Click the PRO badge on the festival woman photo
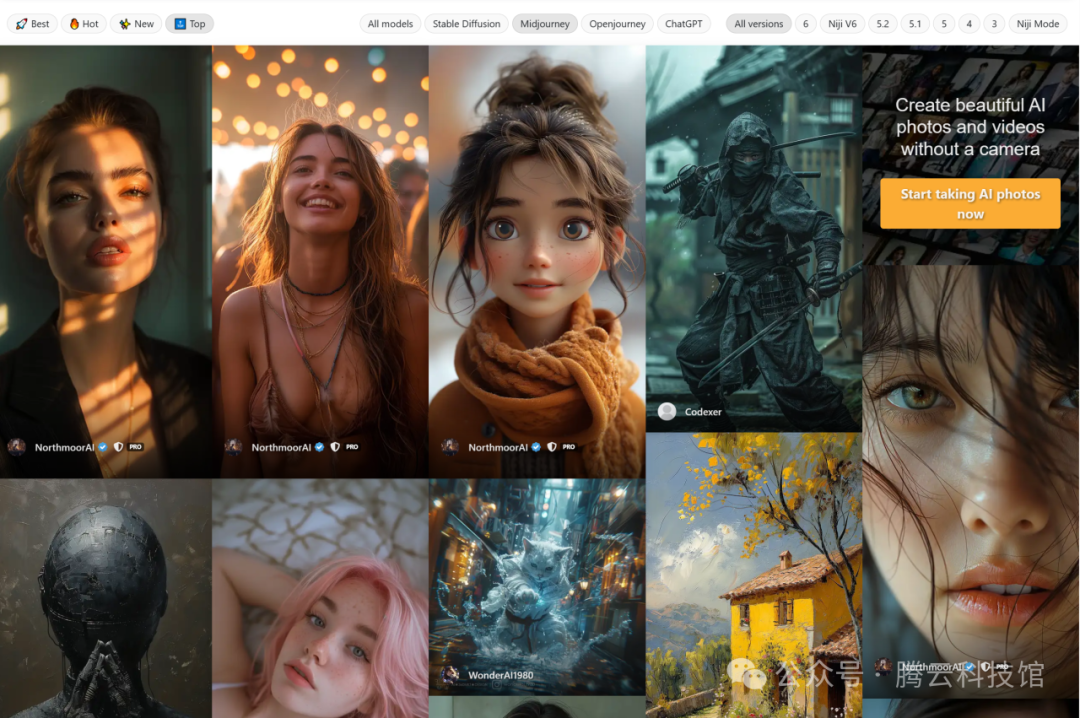Viewport: 1080px width, 718px height. (x=352, y=447)
